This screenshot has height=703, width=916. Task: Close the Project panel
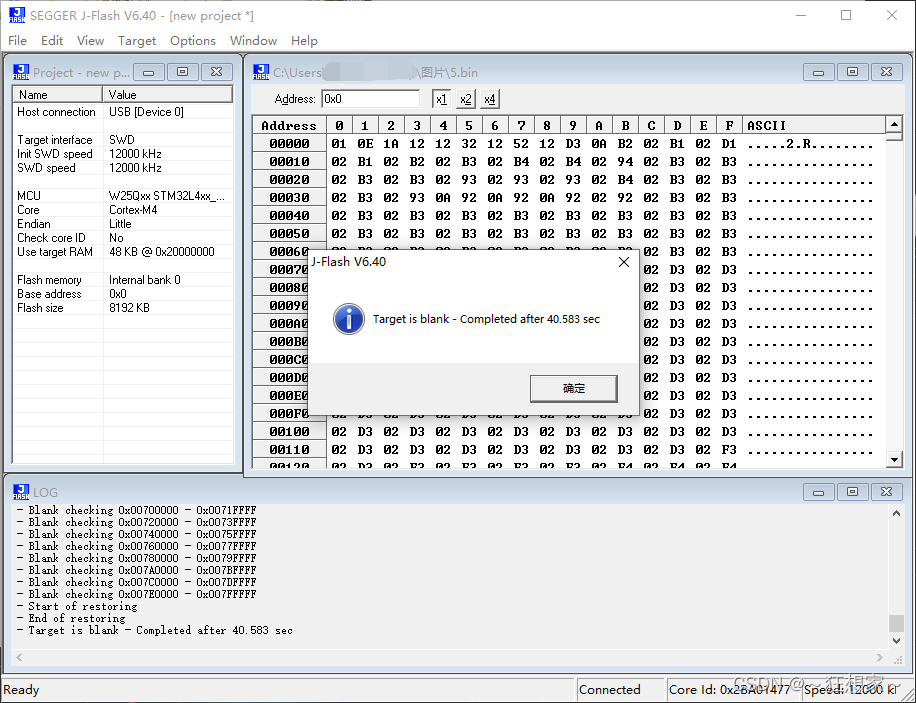tap(216, 72)
